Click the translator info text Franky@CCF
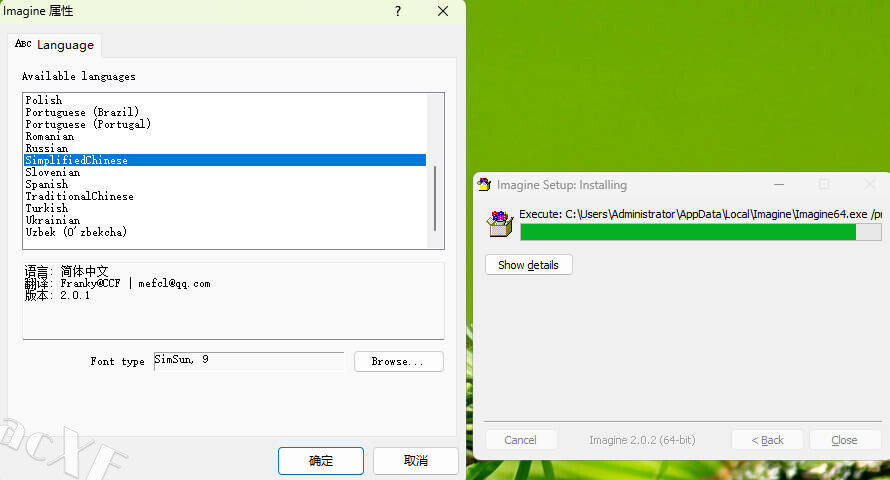This screenshot has width=890, height=480. point(90,283)
